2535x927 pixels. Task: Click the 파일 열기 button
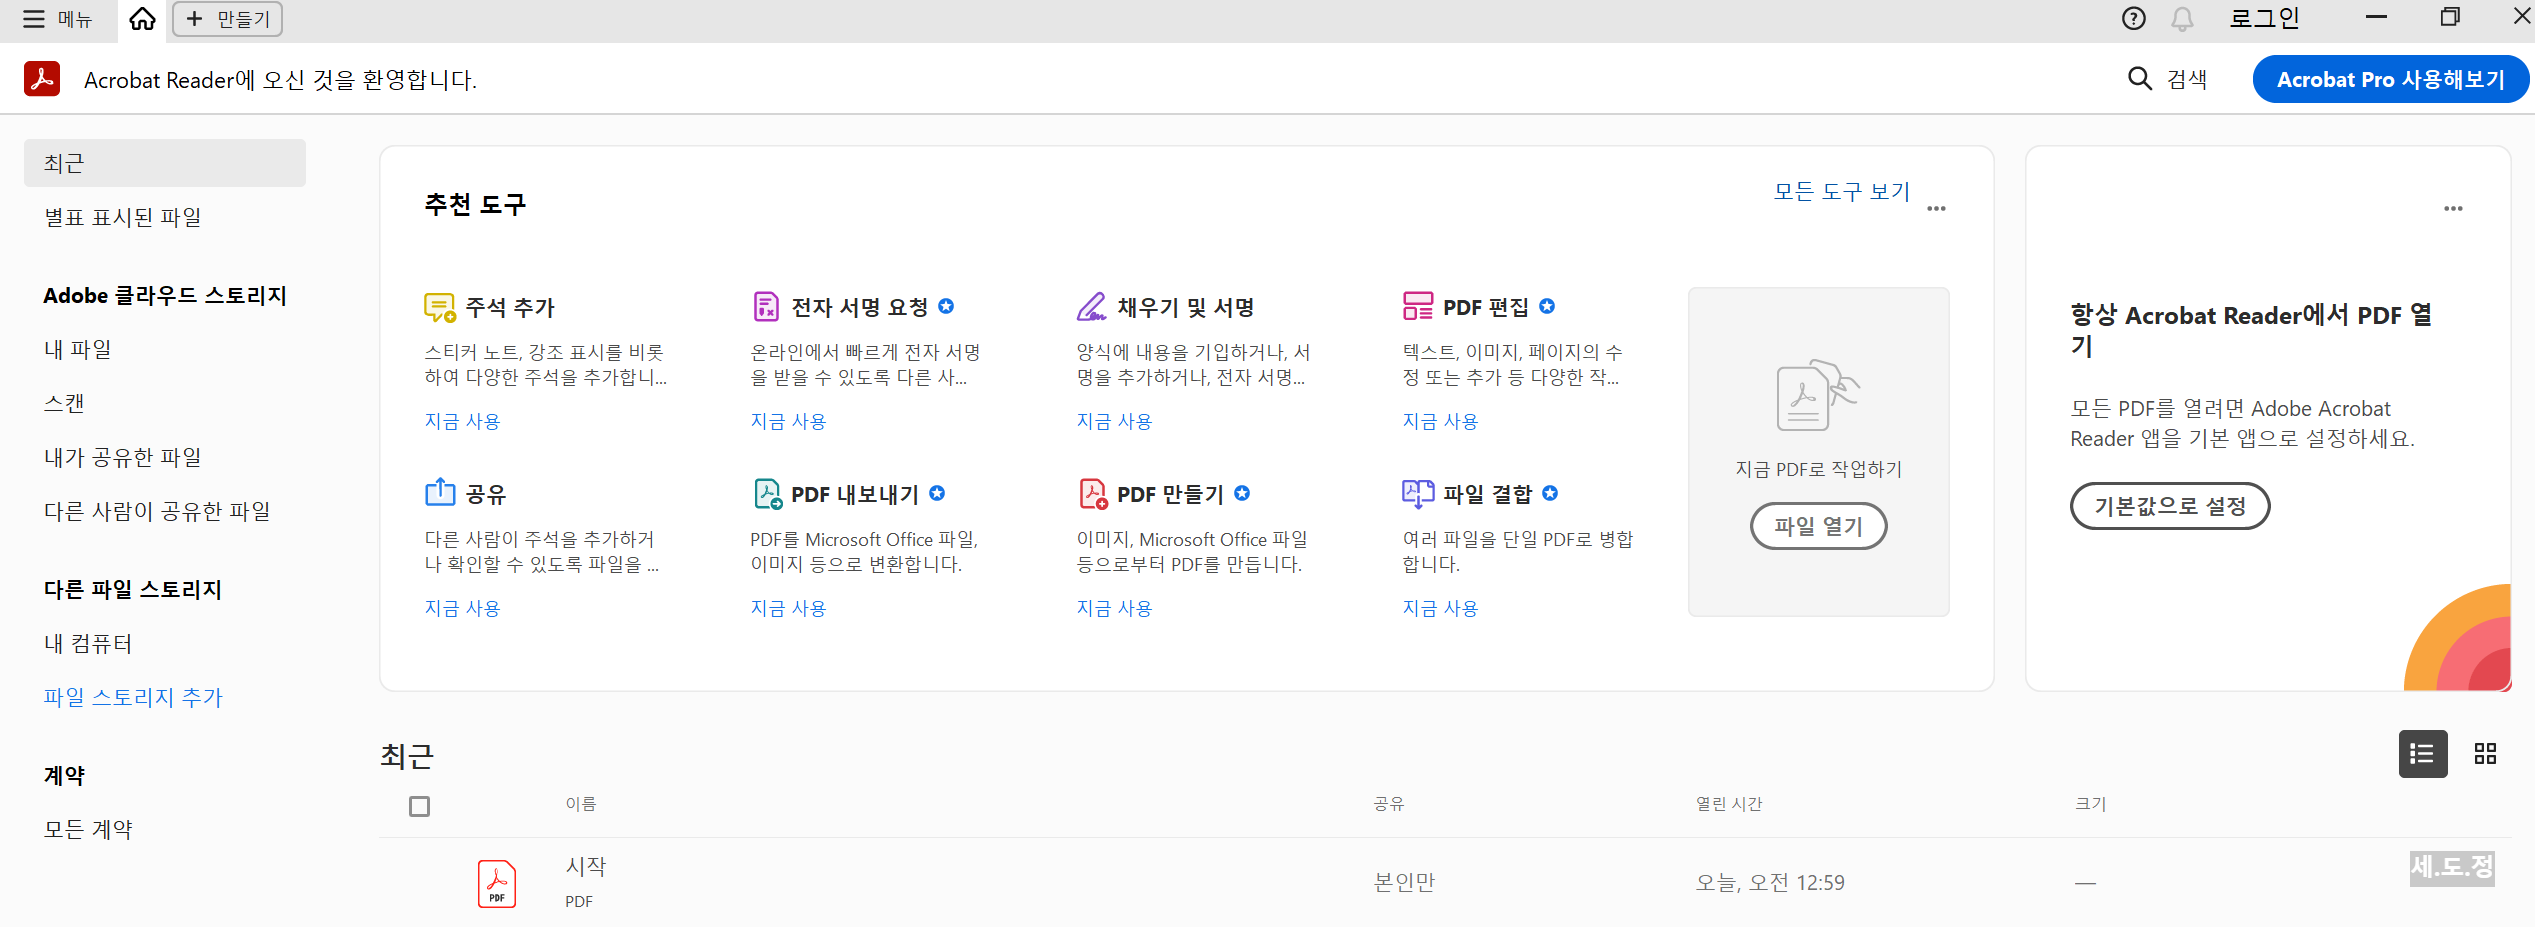[x=1818, y=526]
